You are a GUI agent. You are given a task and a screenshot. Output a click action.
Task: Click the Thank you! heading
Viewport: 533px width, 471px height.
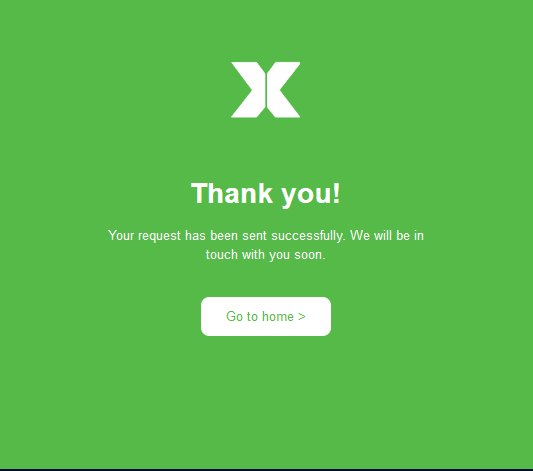(x=265, y=194)
